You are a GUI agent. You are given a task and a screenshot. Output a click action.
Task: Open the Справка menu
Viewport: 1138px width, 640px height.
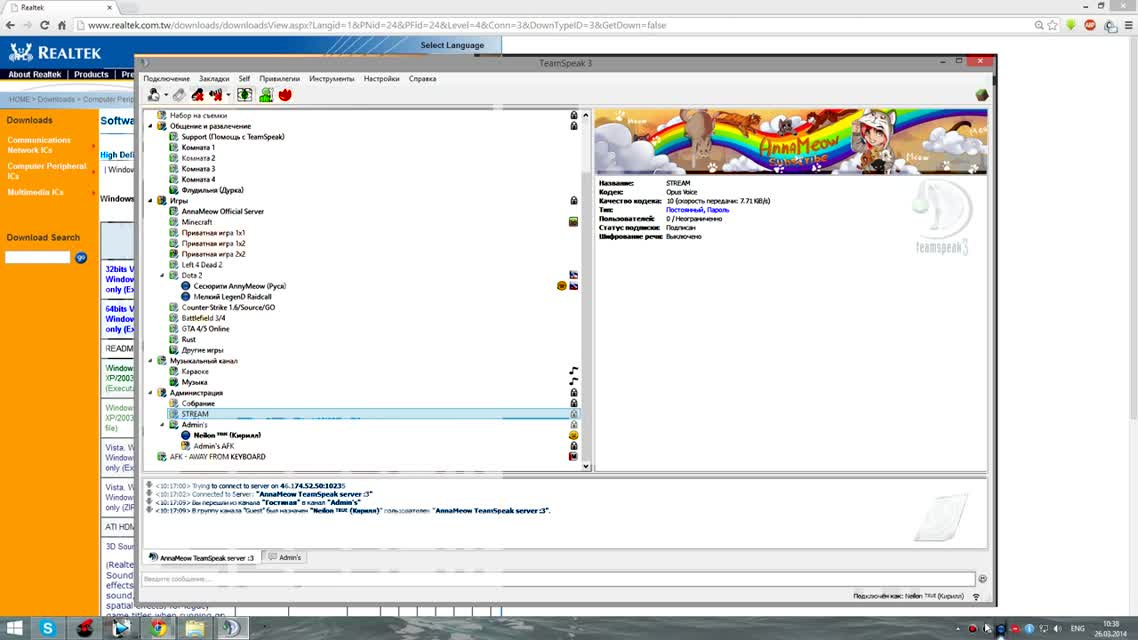[422, 78]
